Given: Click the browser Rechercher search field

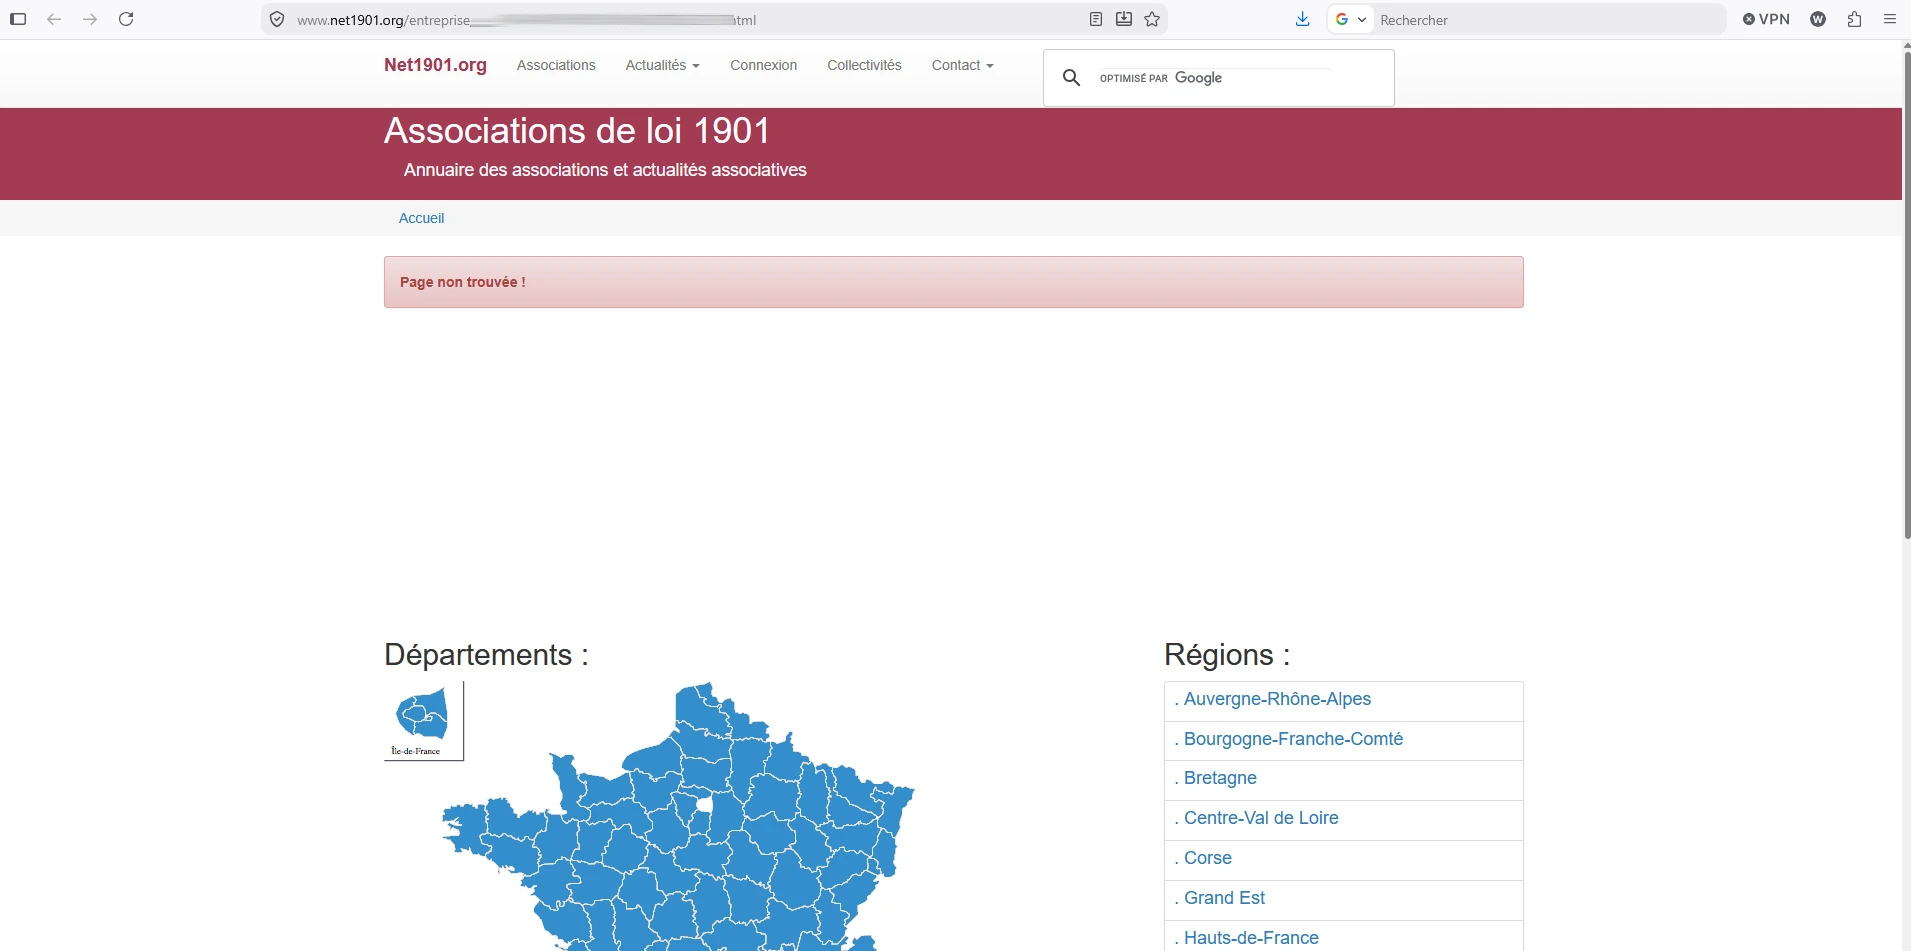Looking at the screenshot, I should tap(1548, 19).
